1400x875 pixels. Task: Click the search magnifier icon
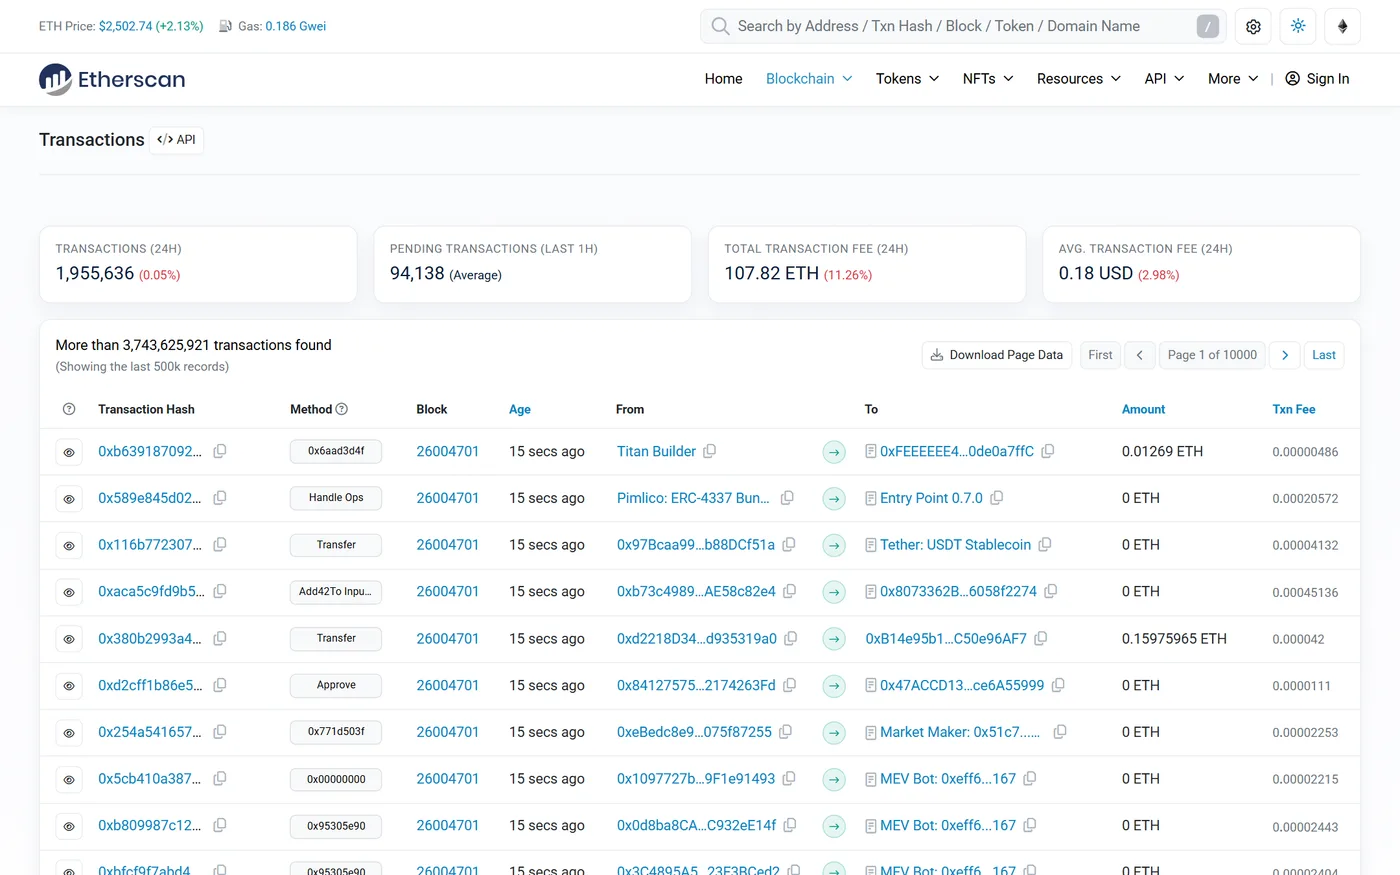[x=720, y=26]
